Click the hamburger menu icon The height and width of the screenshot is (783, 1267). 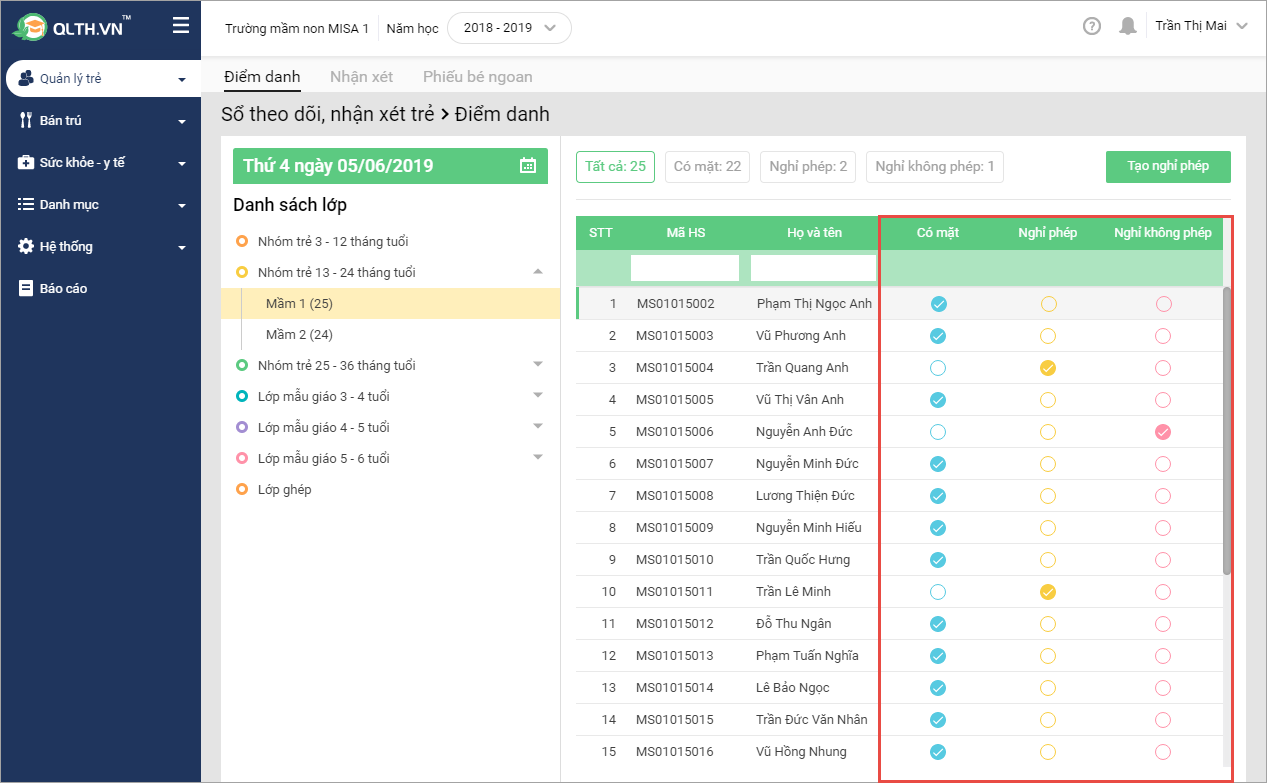pos(181,26)
